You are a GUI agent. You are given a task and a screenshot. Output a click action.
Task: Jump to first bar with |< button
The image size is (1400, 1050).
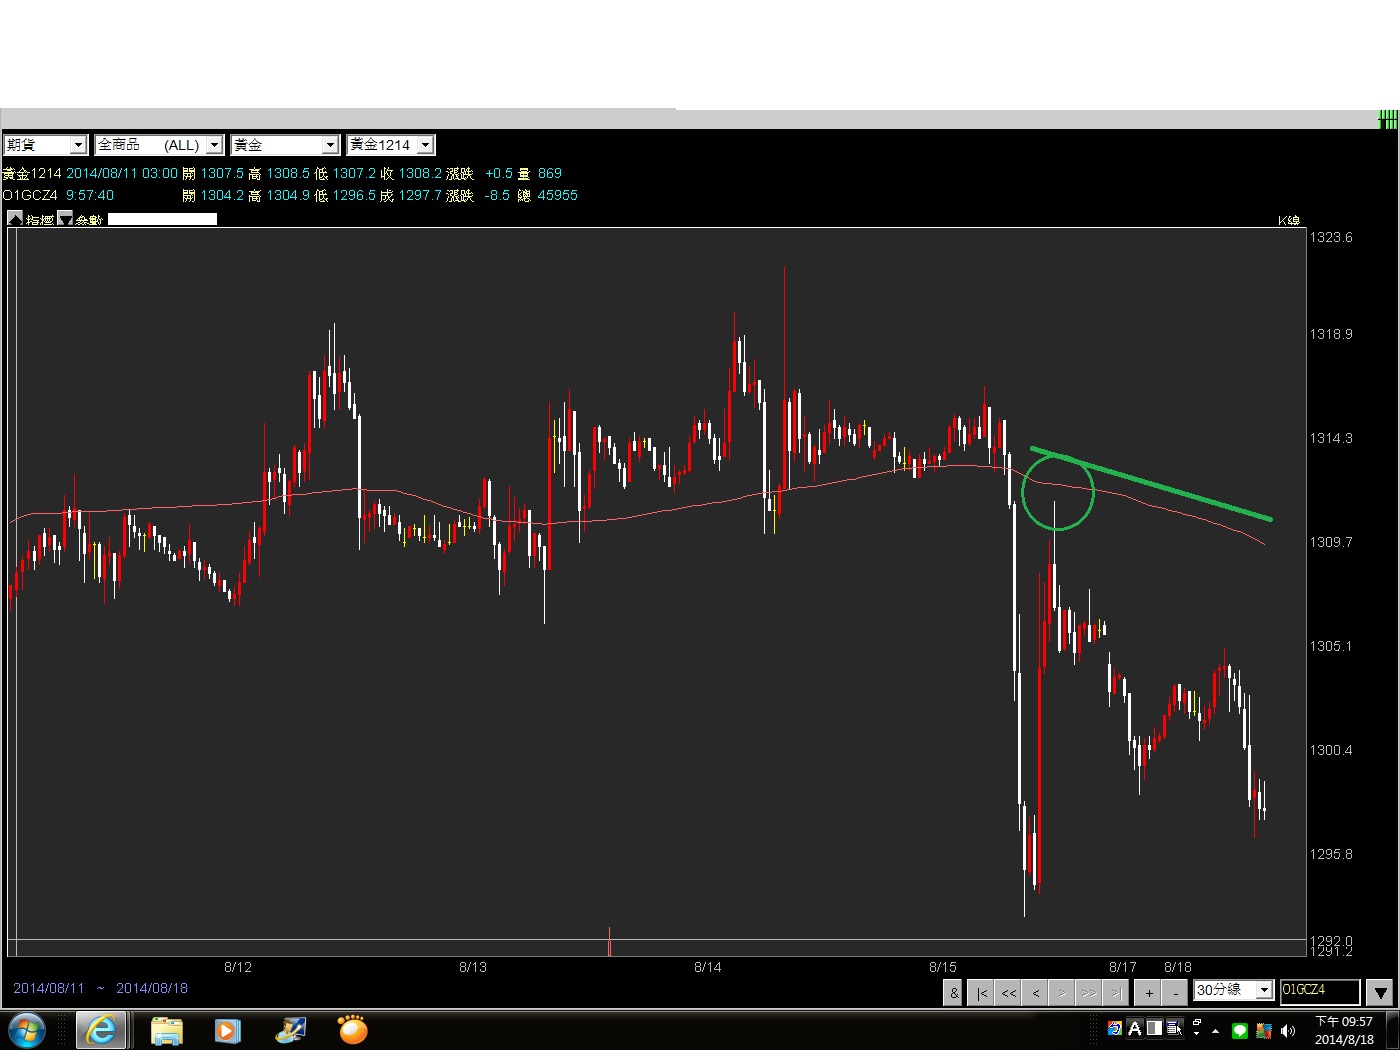(x=982, y=992)
